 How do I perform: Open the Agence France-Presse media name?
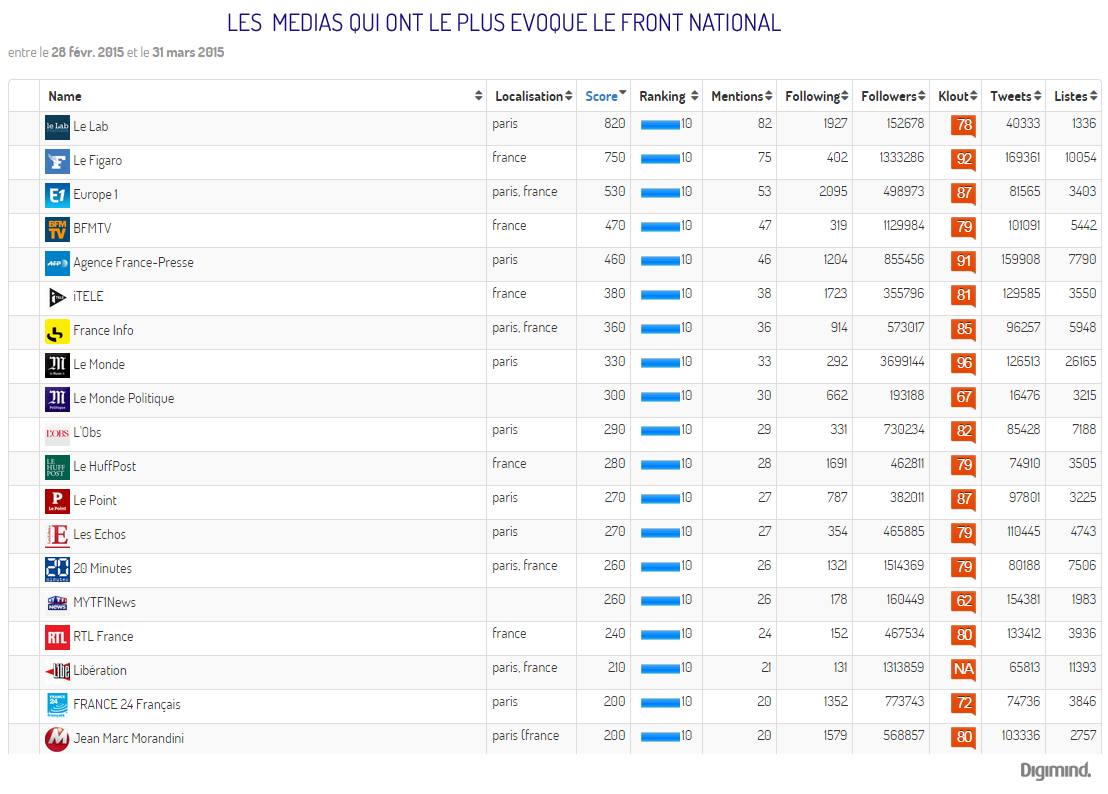click(x=134, y=263)
